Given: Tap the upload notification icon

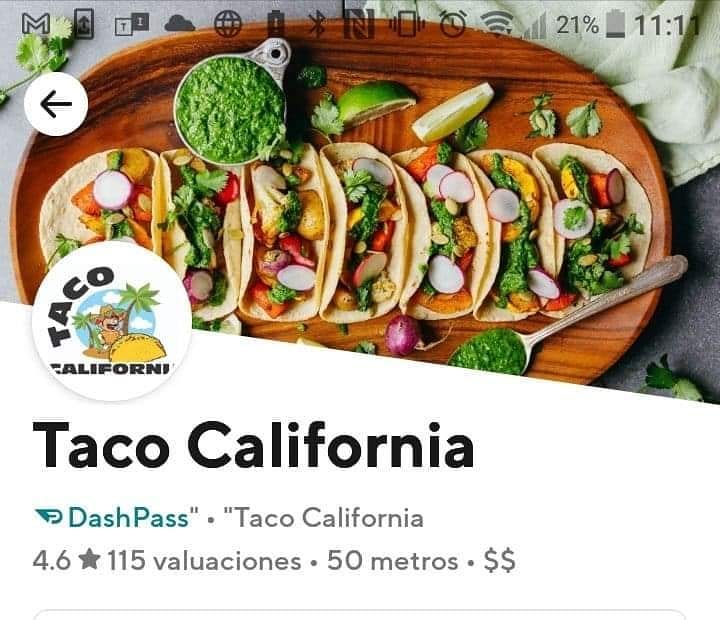Looking at the screenshot, I should 84,24.
